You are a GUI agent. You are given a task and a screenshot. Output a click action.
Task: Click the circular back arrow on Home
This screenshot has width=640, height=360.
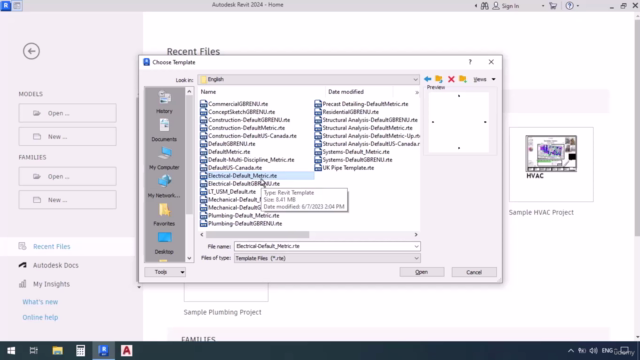pyautogui.click(x=31, y=51)
